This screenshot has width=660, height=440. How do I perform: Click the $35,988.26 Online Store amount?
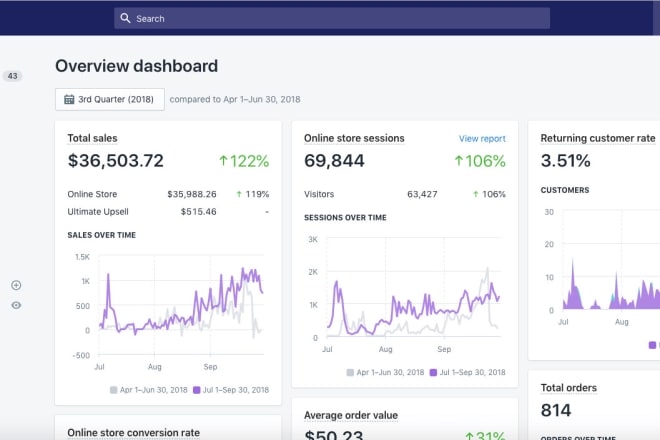pyautogui.click(x=192, y=194)
